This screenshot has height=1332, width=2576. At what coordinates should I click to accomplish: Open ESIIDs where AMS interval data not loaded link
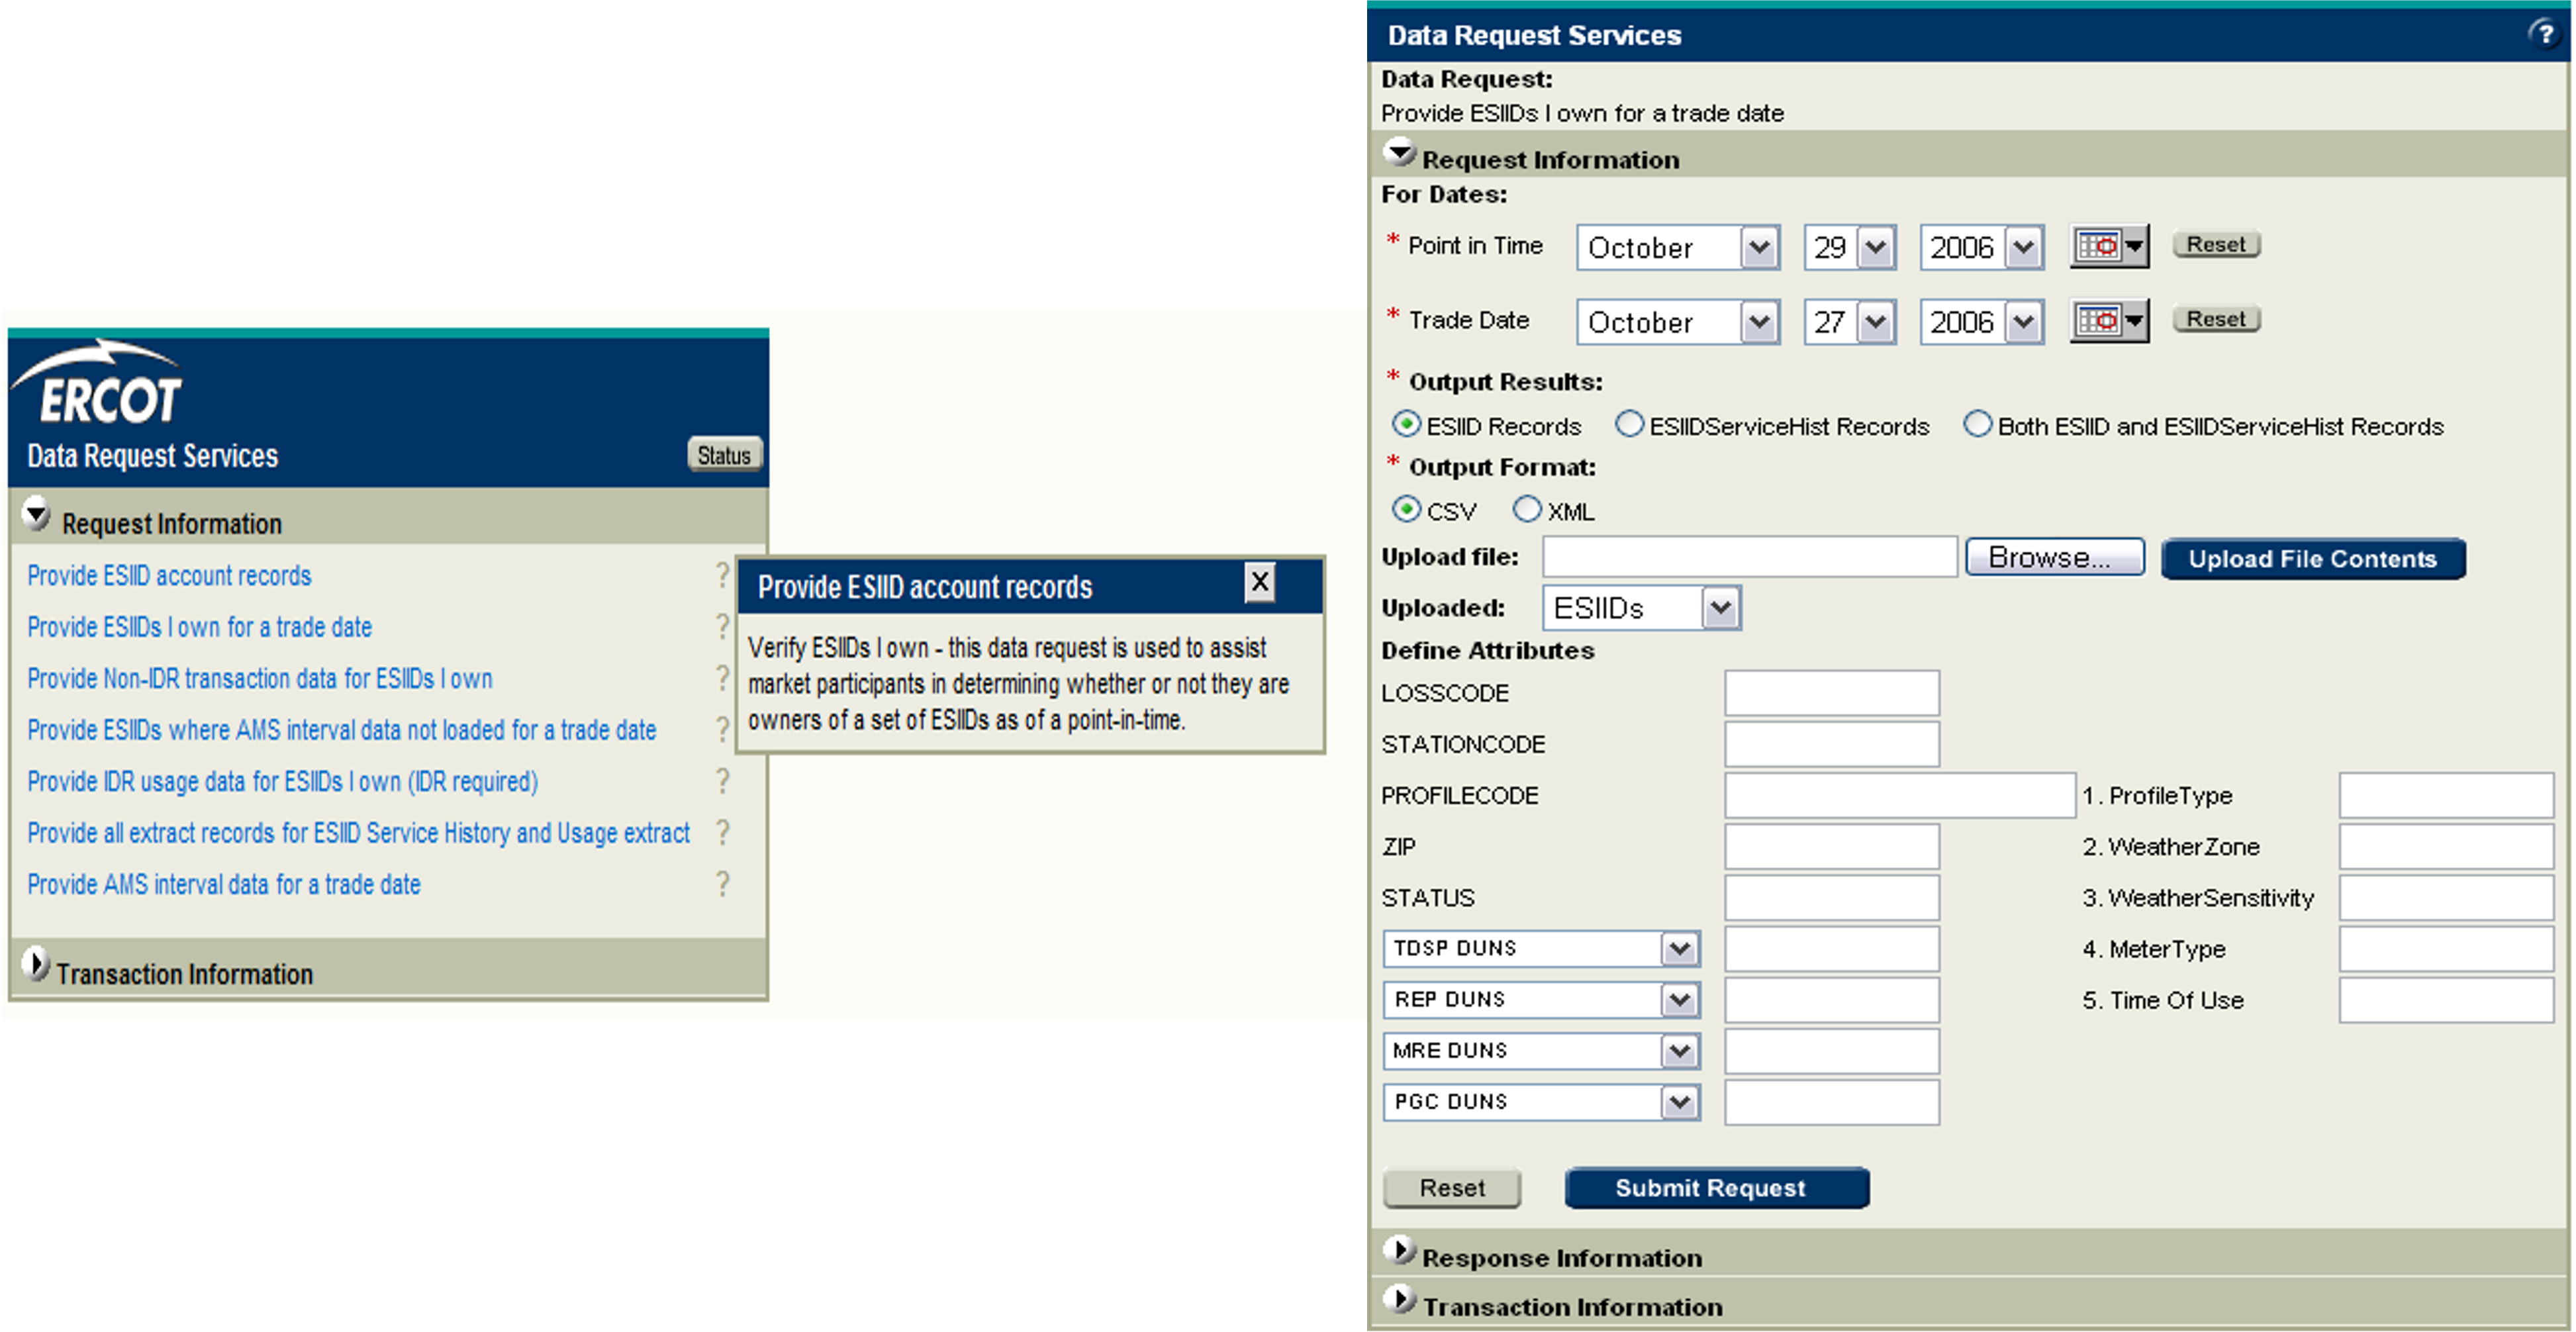coord(342,730)
